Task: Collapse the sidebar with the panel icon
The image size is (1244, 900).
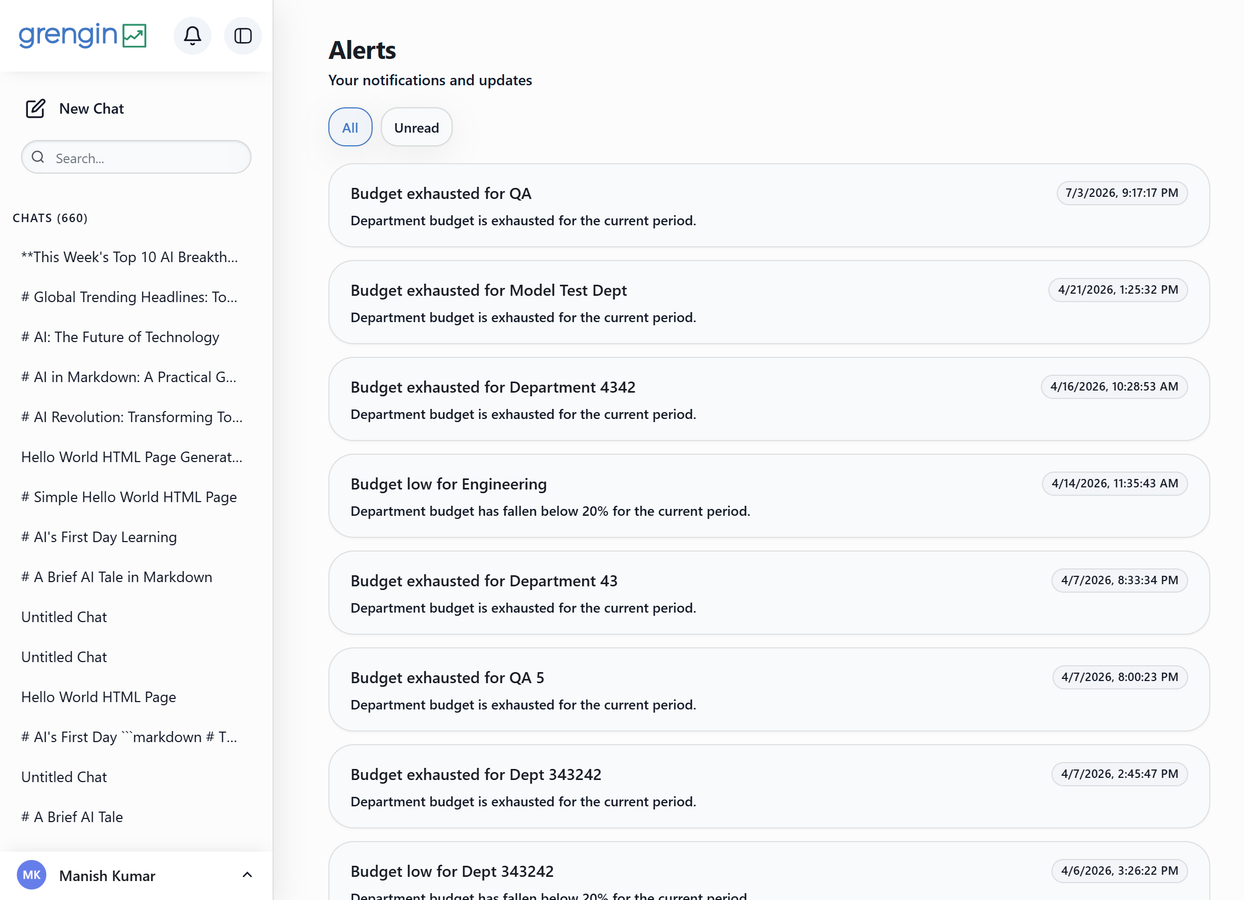Action: click(x=243, y=36)
